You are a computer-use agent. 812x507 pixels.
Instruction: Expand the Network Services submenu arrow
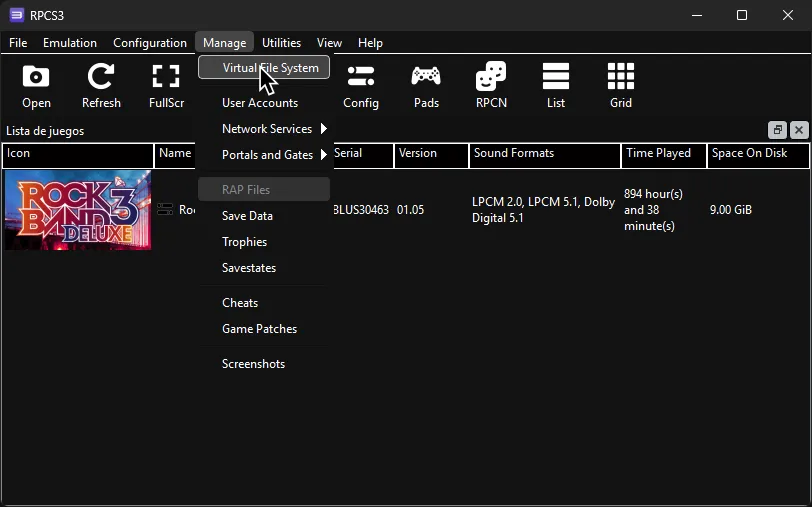tap(324, 128)
